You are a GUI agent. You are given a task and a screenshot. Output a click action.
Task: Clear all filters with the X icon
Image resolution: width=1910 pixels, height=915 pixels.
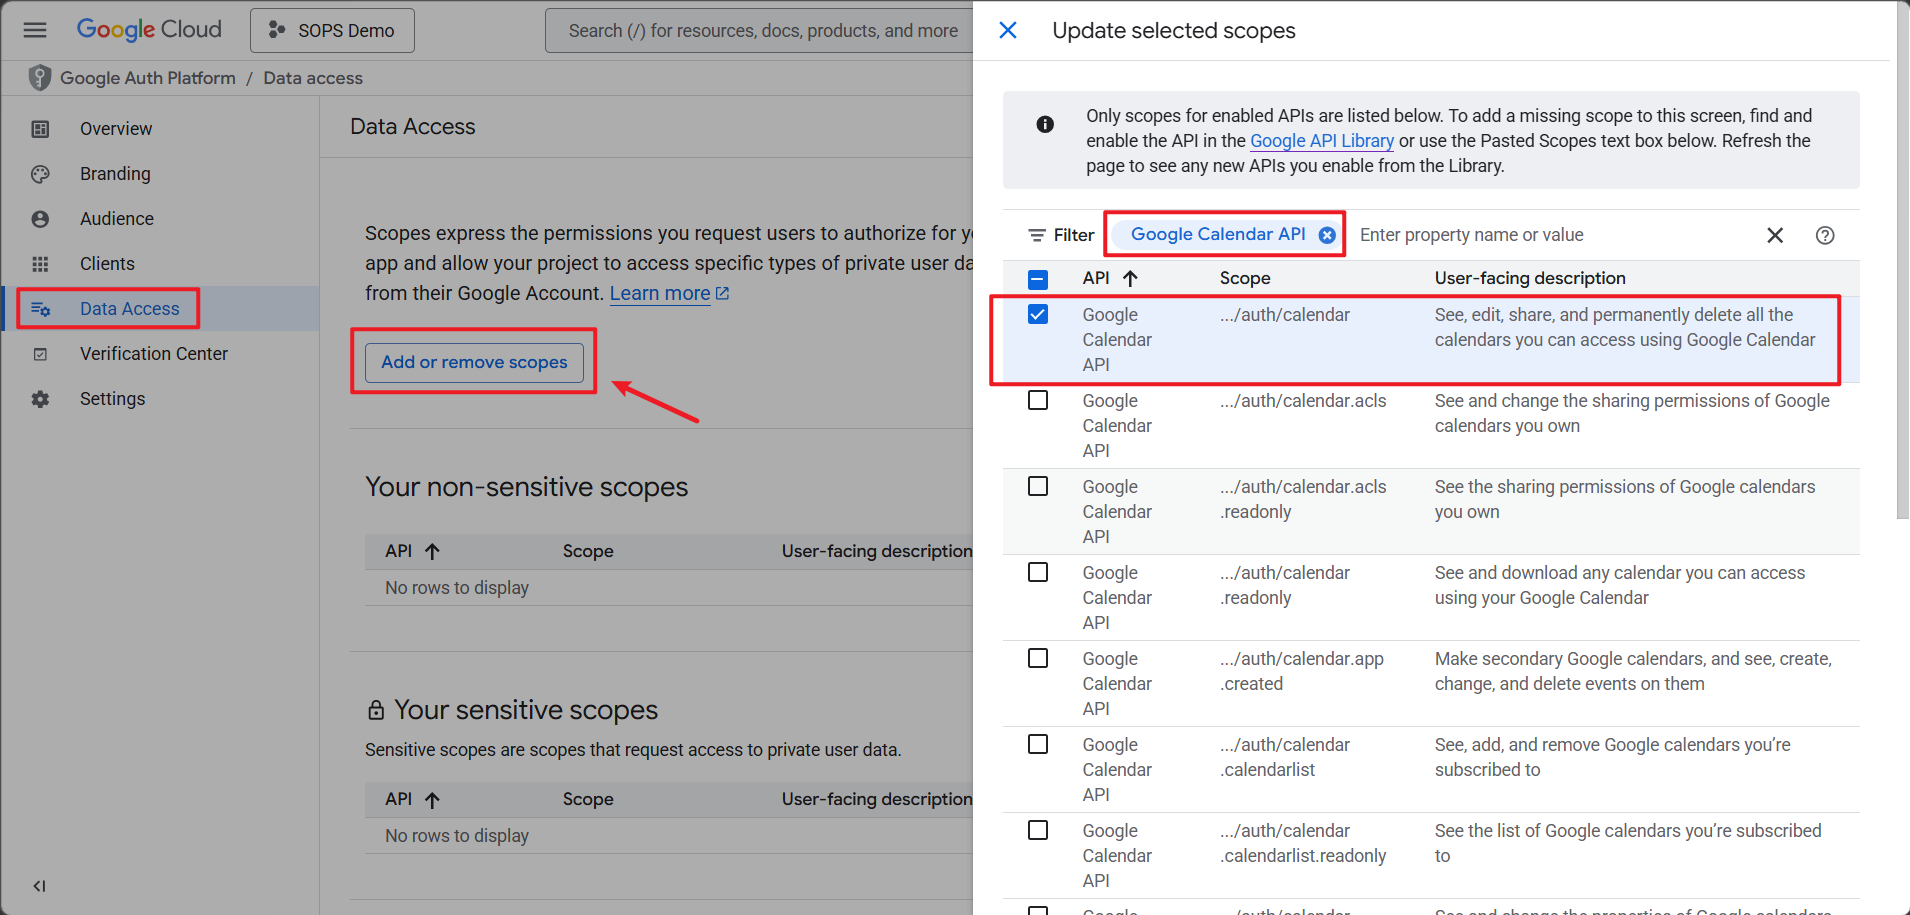click(x=1775, y=235)
